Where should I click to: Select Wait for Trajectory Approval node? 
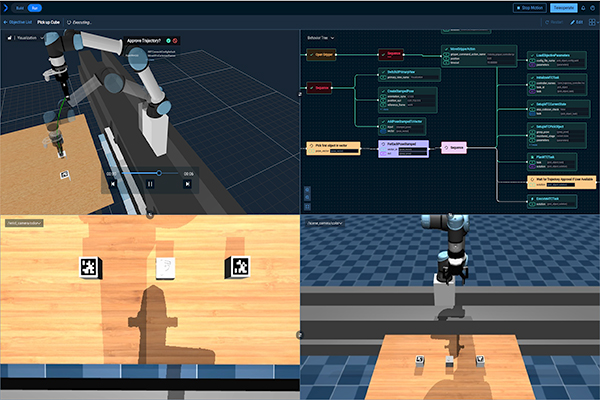[x=562, y=182]
